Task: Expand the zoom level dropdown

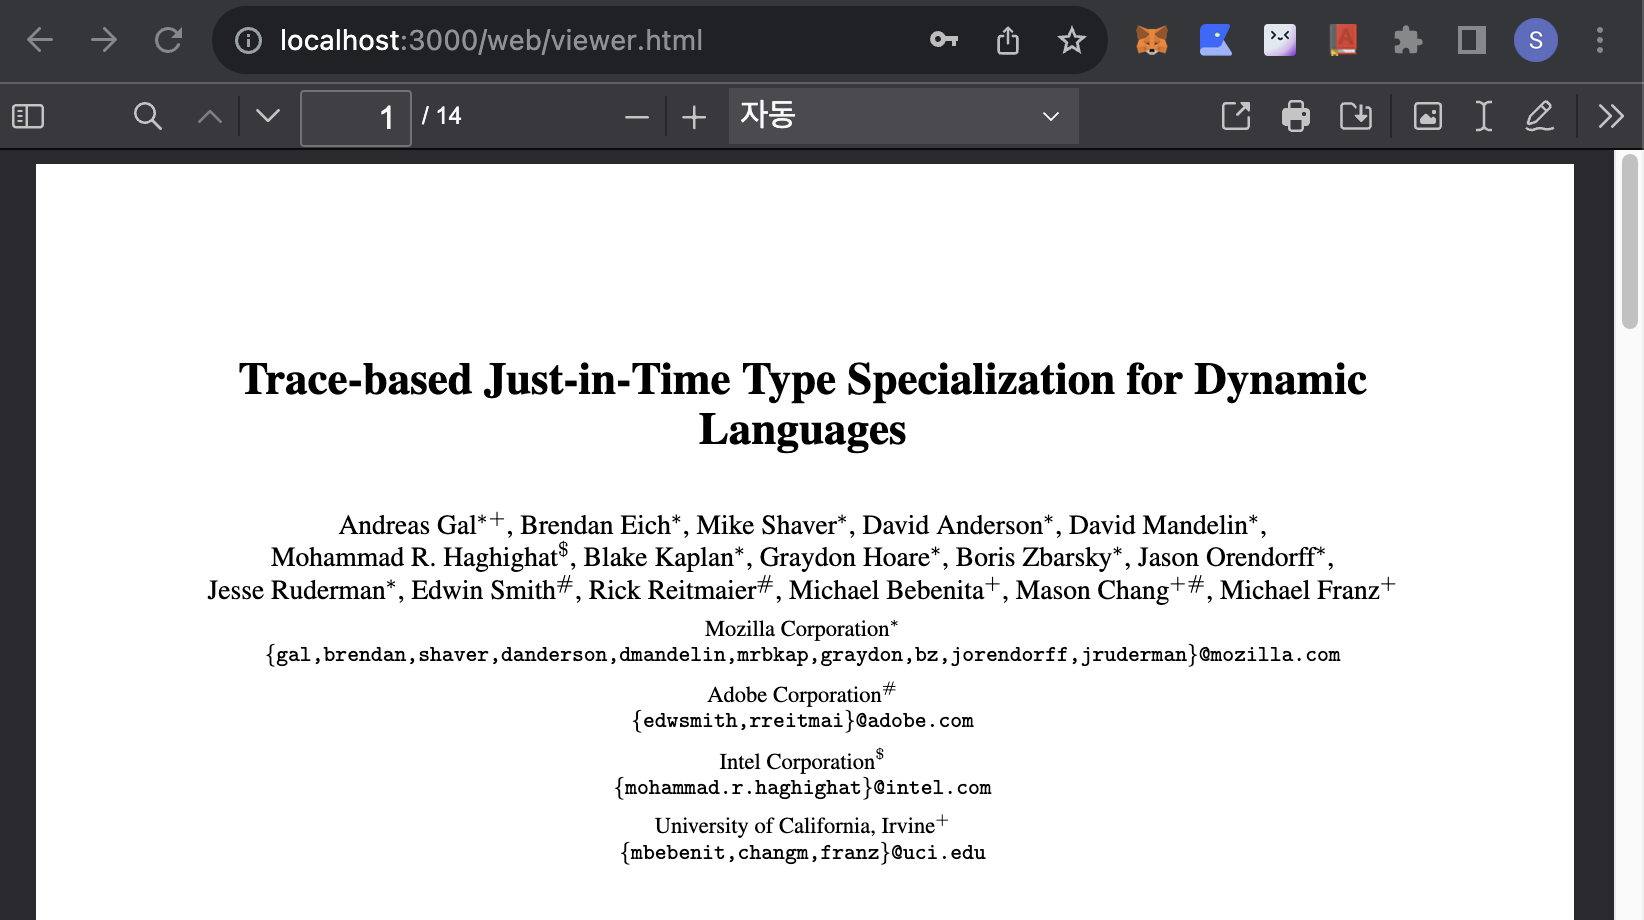Action: click(x=903, y=116)
